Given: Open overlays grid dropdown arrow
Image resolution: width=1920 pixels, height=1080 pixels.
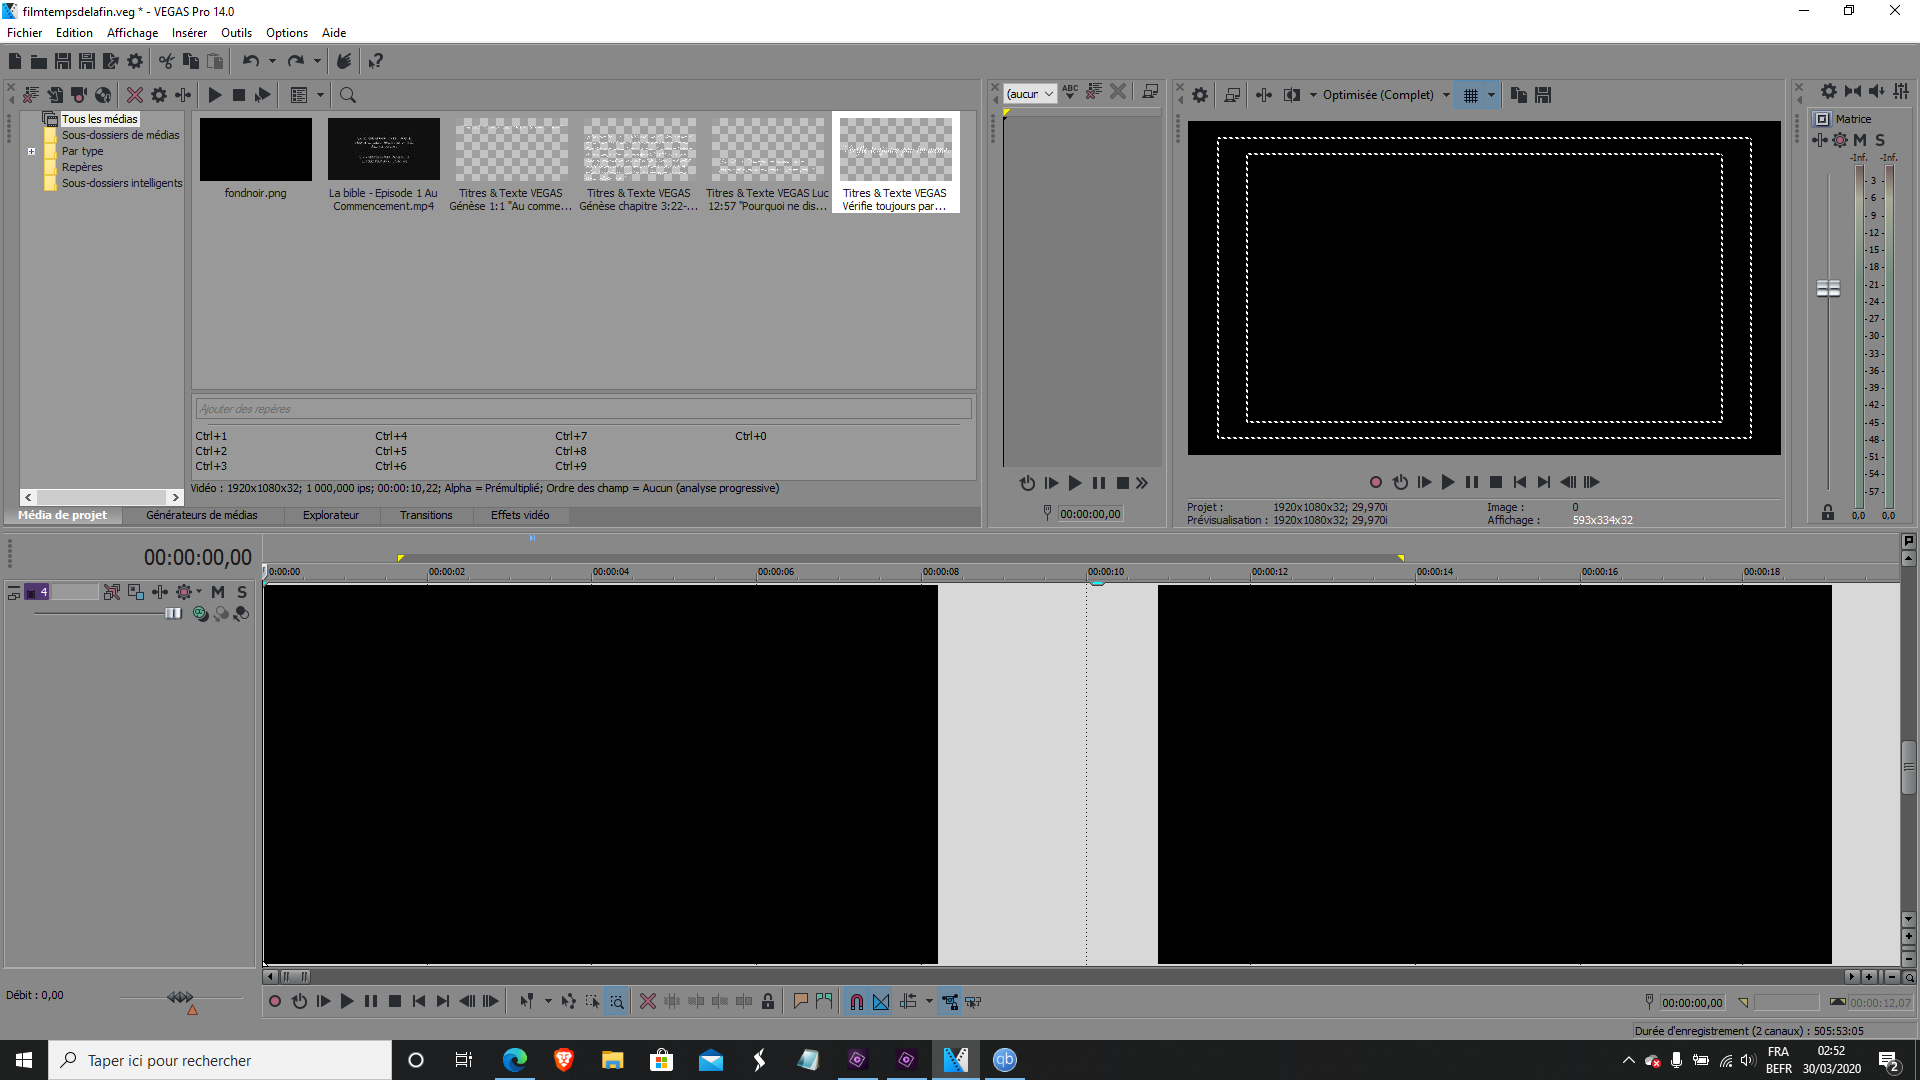Looking at the screenshot, I should point(1491,95).
